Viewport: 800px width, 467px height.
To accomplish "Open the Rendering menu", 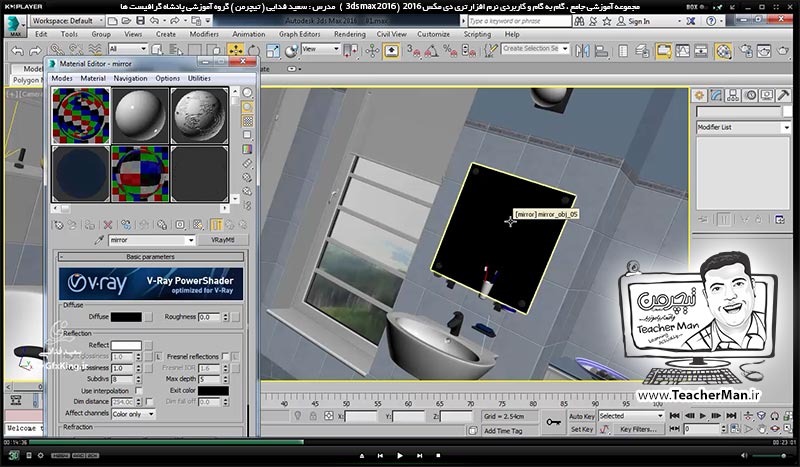I will click(349, 34).
